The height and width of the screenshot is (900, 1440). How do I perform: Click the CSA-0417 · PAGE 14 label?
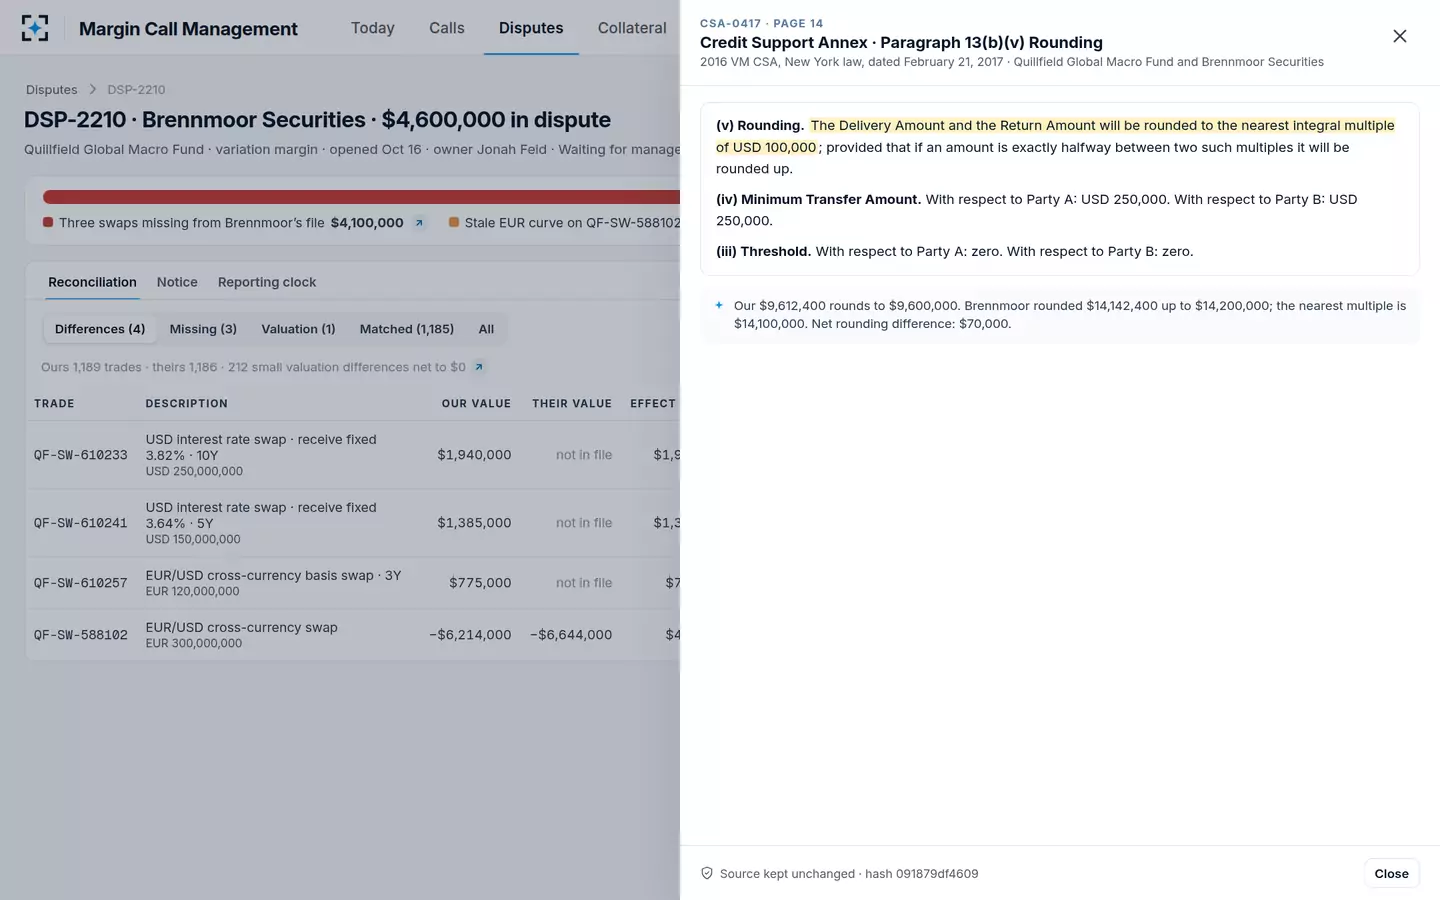[762, 23]
